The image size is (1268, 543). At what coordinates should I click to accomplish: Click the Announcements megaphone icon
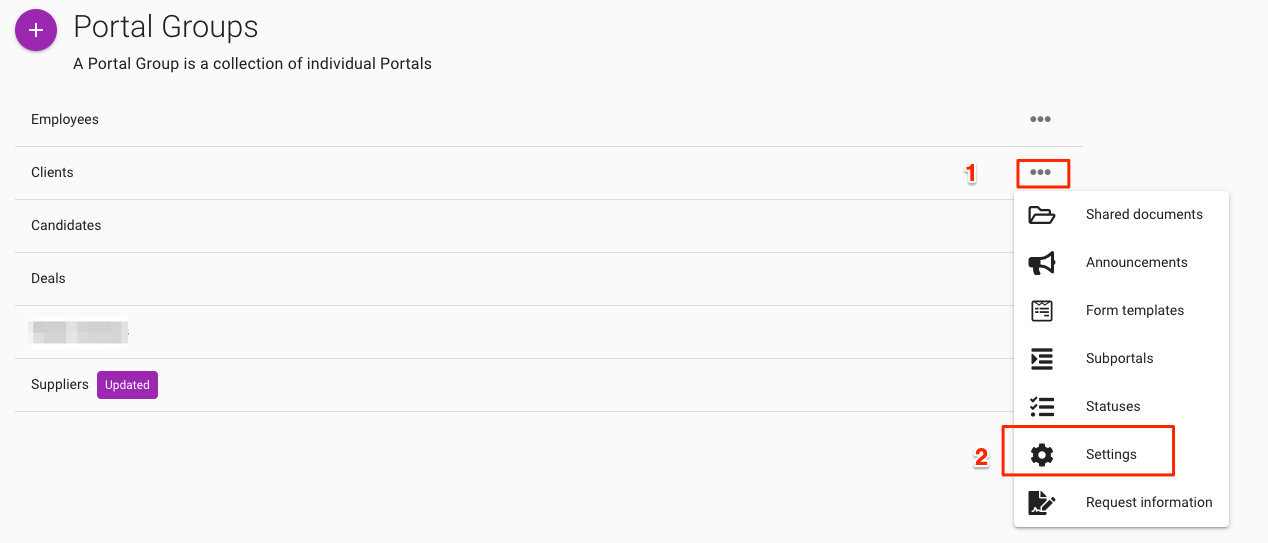[x=1042, y=263]
